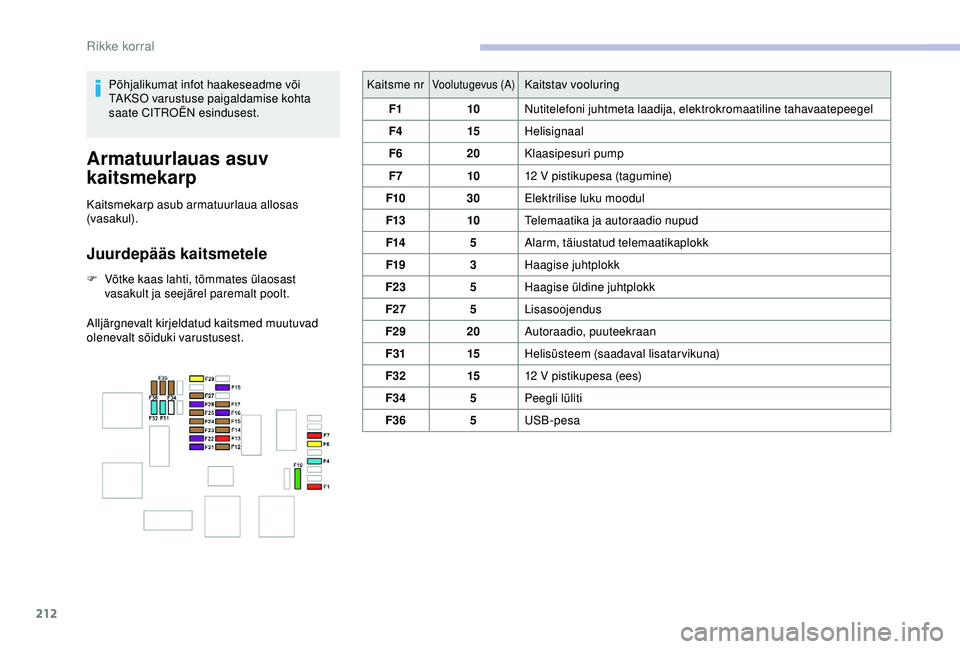The height and width of the screenshot is (649, 960).
Task: Select the cyan F4 fuse in the diagram
Action: tap(315, 461)
